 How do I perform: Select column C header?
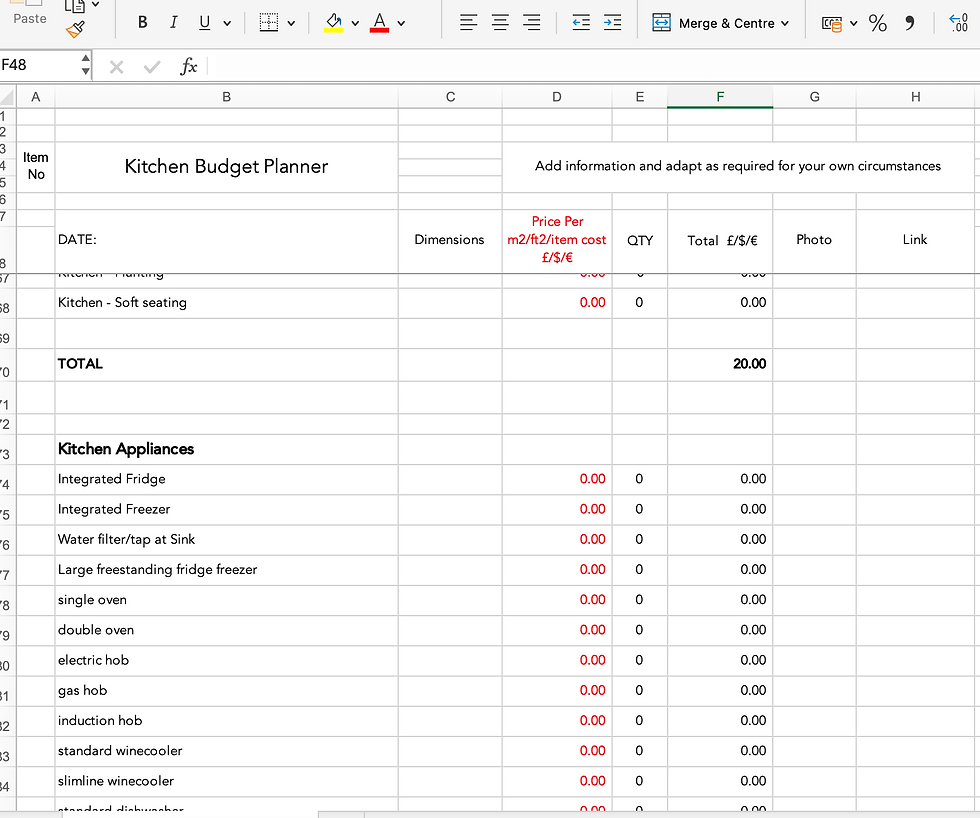pos(450,97)
